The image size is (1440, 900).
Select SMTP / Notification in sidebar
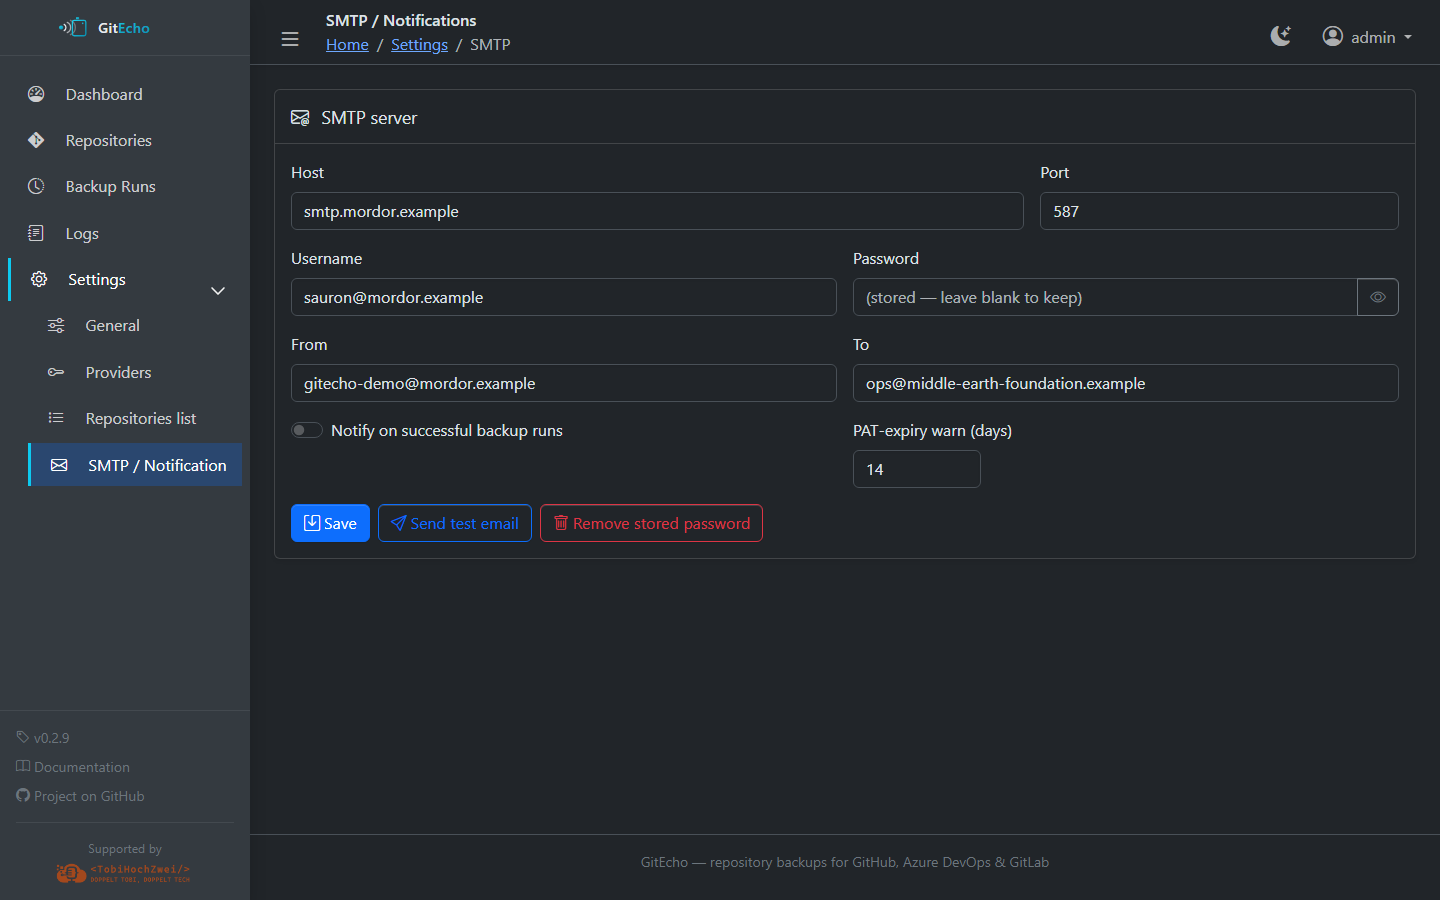pyautogui.click(x=156, y=465)
